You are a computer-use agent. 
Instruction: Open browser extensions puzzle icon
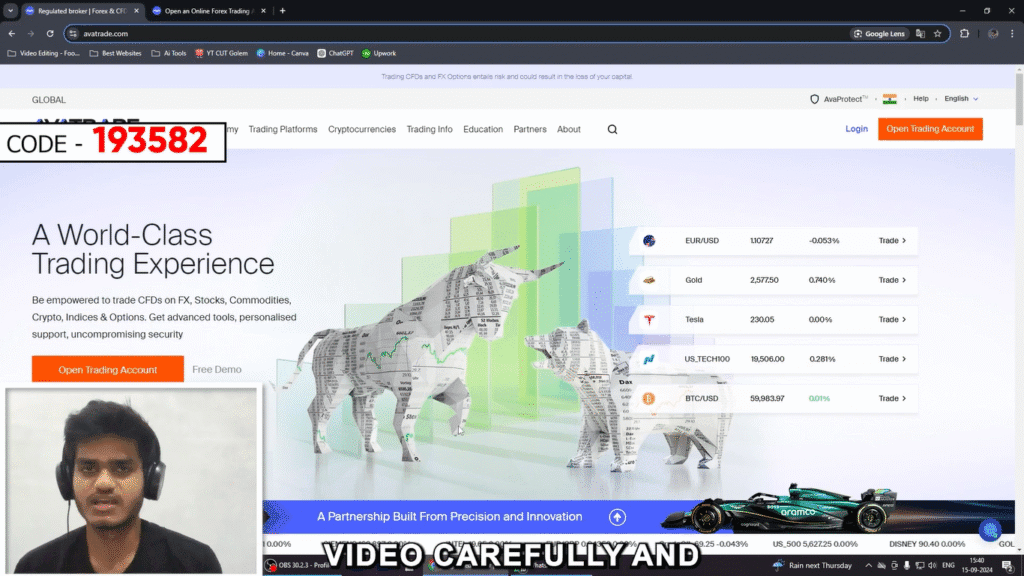[964, 33]
